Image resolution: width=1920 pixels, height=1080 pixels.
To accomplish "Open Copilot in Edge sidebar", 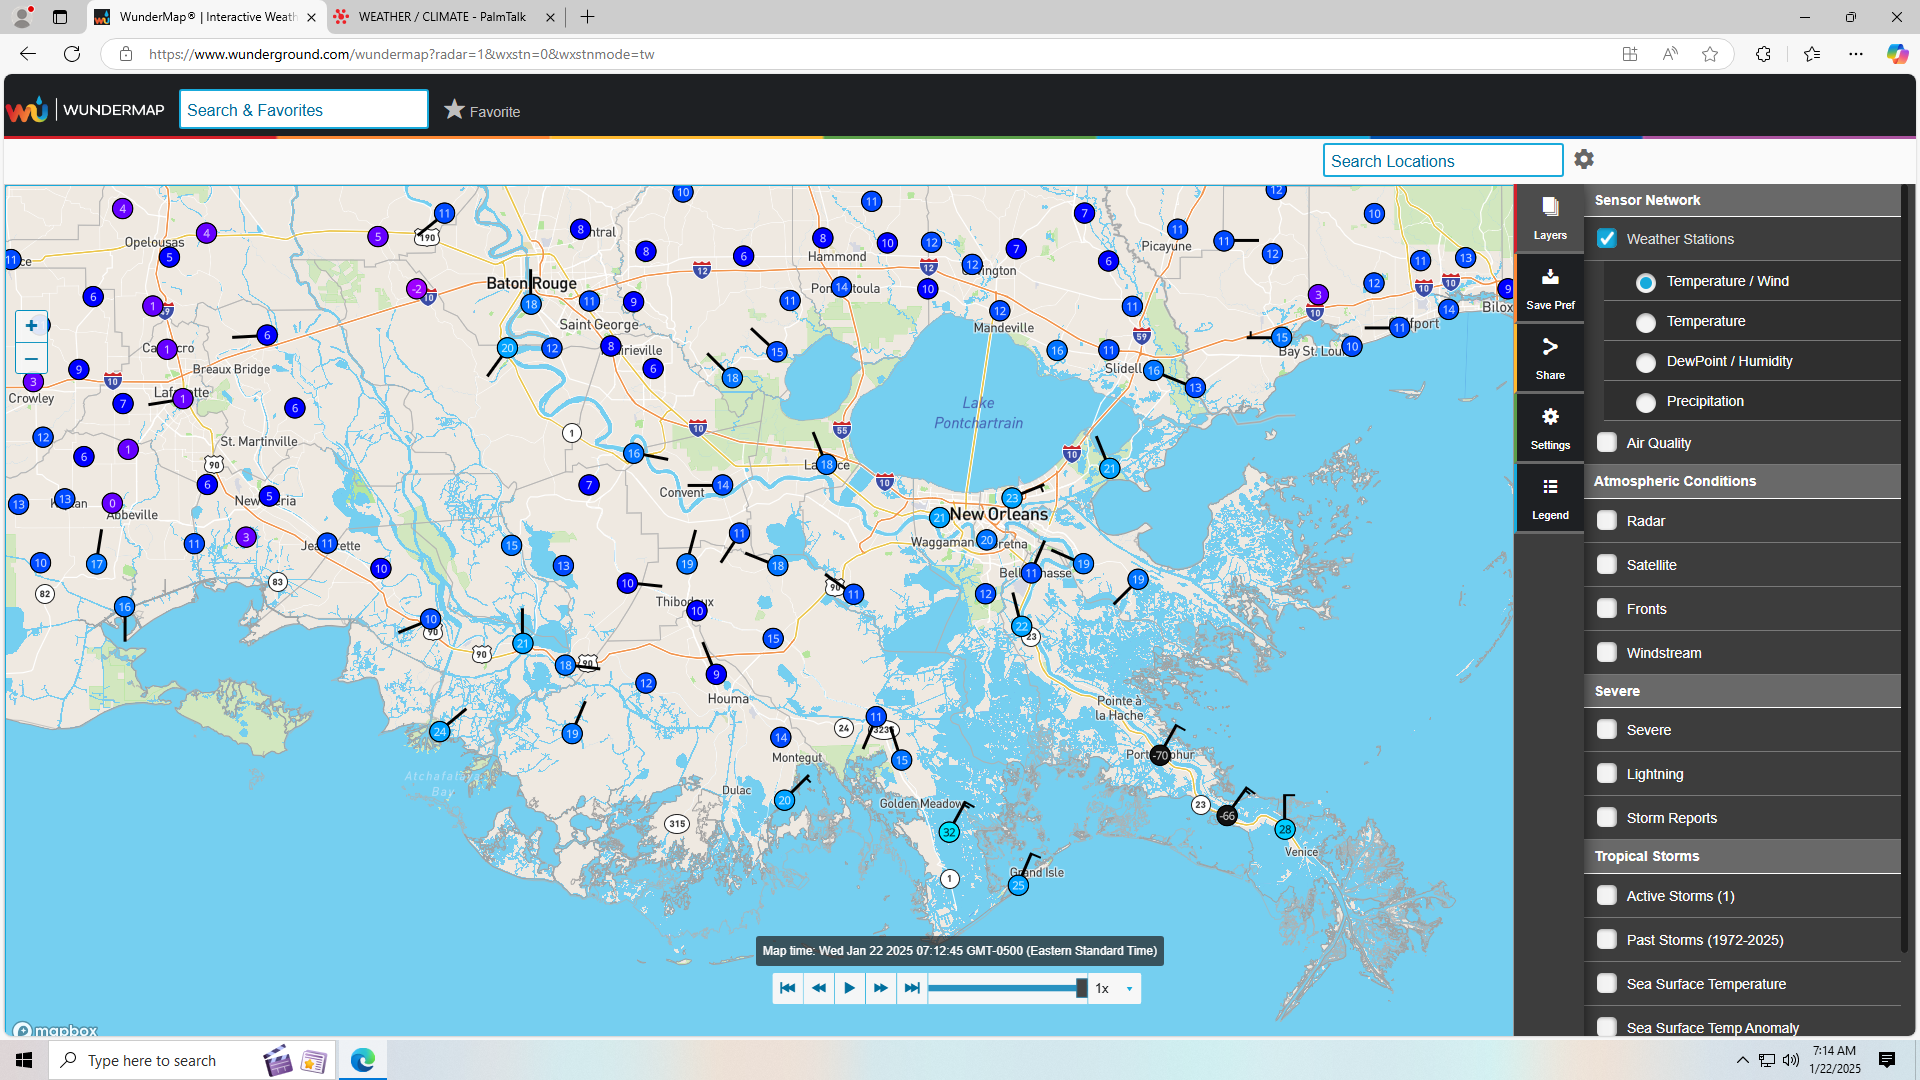I will [x=1897, y=54].
